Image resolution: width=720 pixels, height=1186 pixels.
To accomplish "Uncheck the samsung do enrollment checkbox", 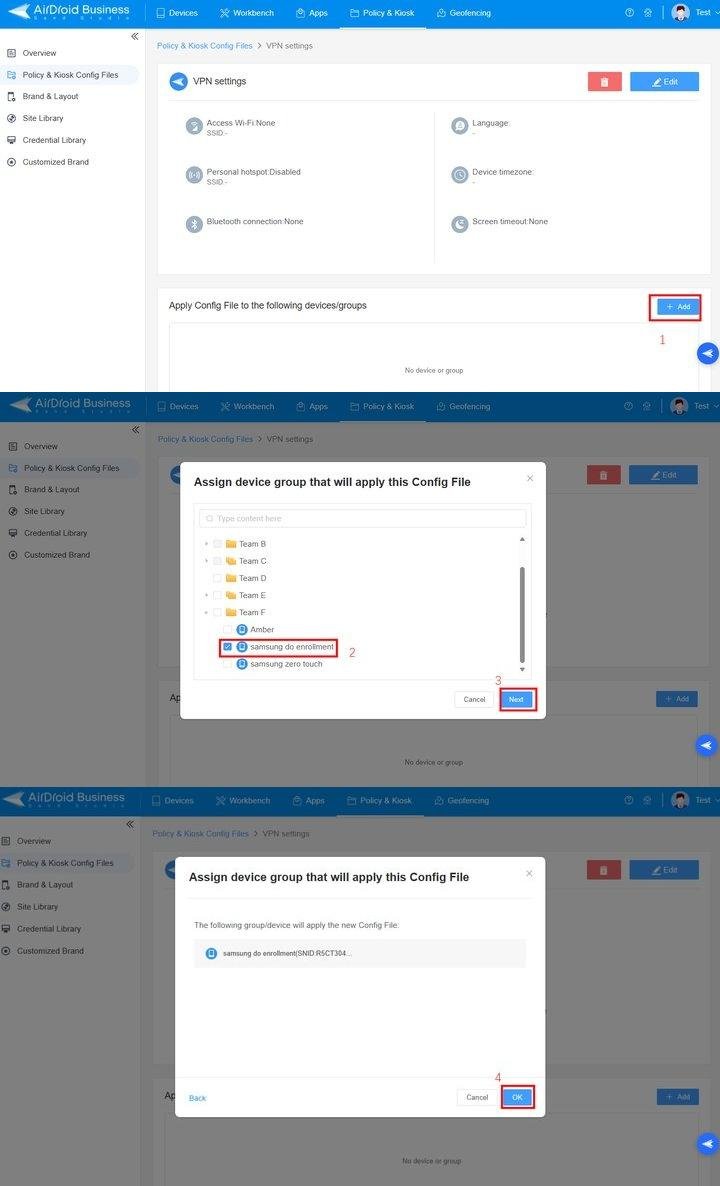I will [x=228, y=647].
